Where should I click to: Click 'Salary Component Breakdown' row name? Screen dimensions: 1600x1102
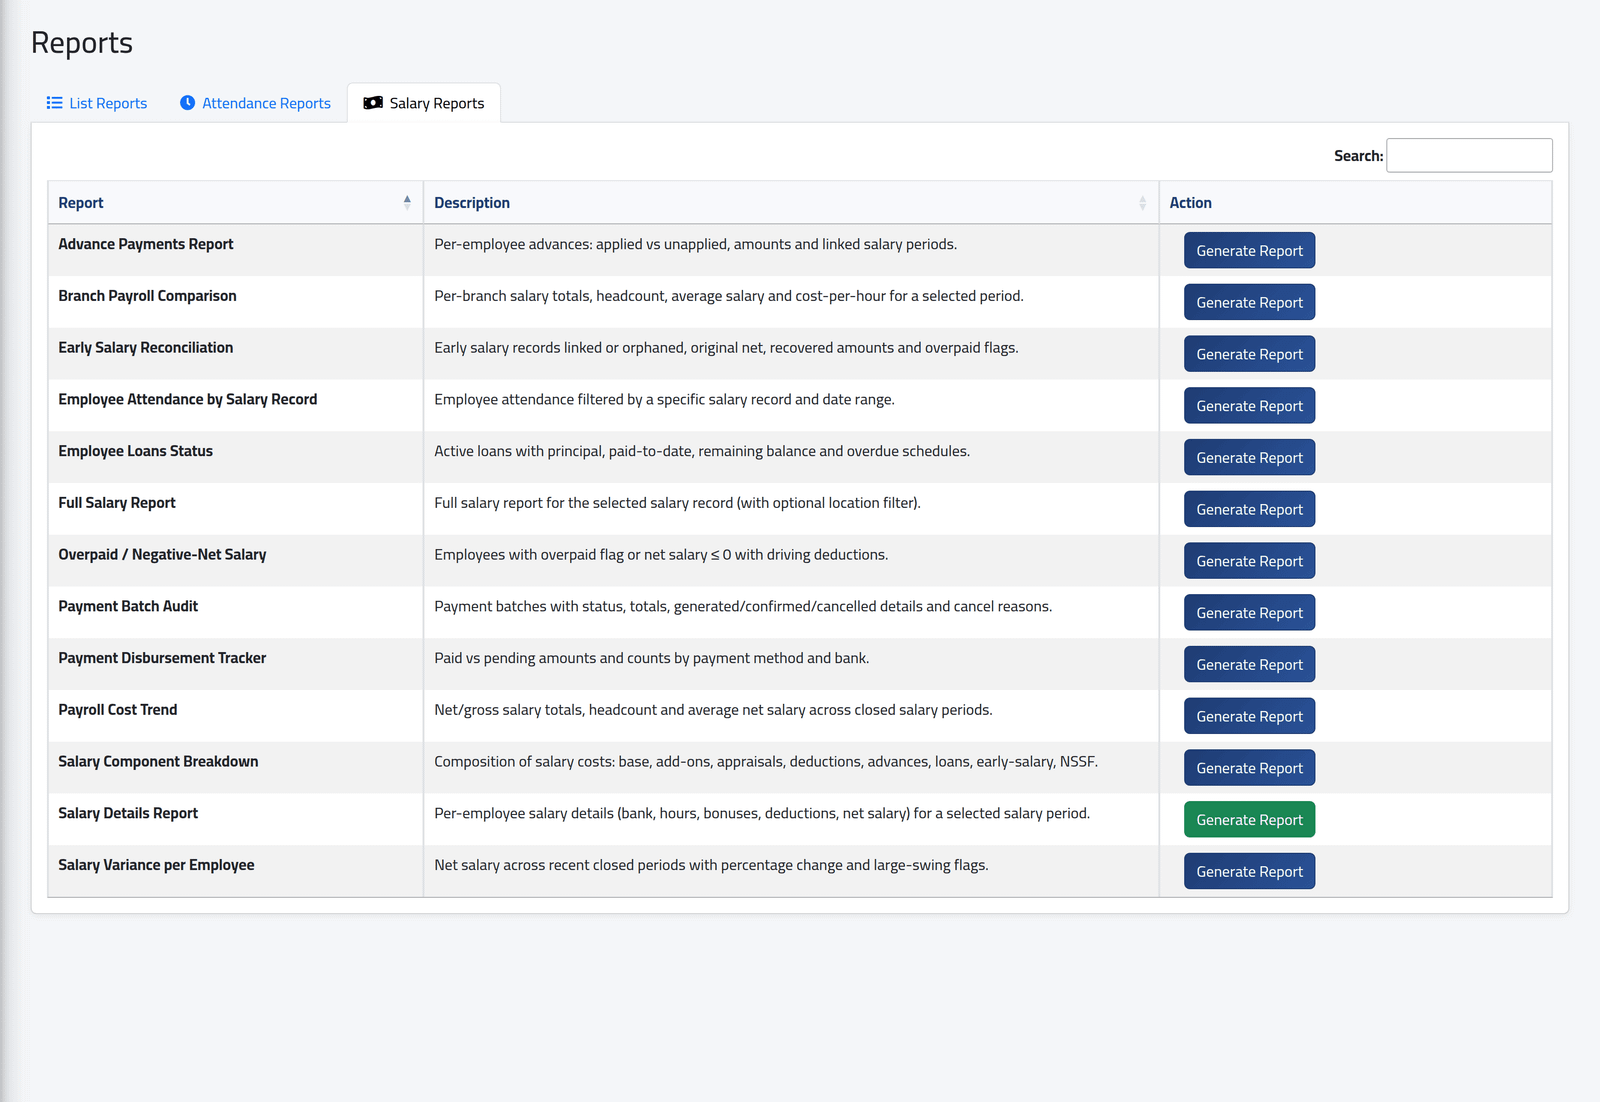pos(158,762)
